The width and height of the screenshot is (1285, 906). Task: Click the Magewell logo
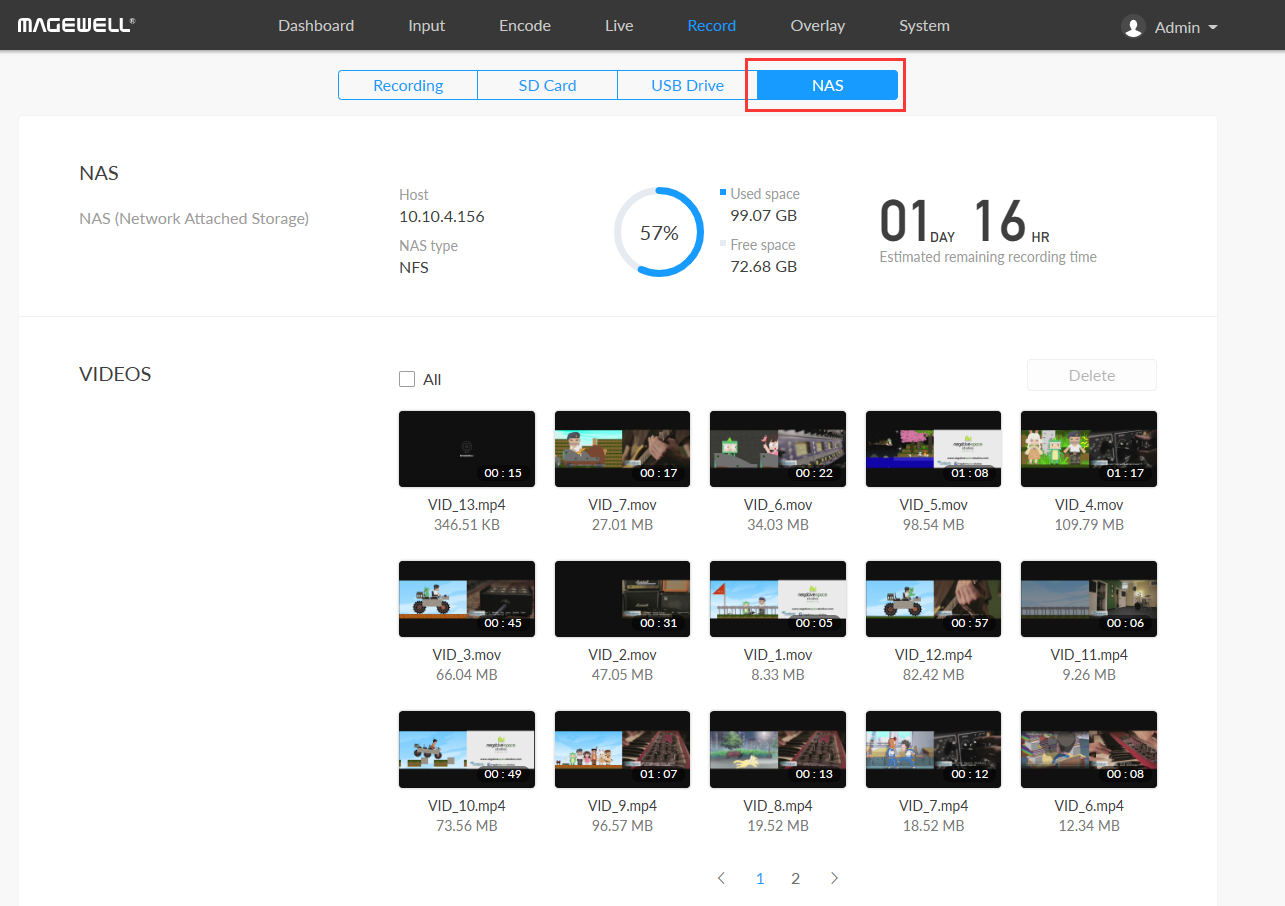coord(76,25)
